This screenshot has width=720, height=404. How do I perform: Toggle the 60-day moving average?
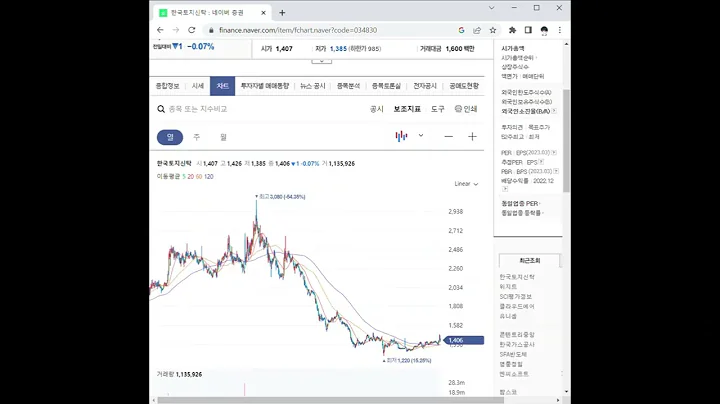click(199, 176)
